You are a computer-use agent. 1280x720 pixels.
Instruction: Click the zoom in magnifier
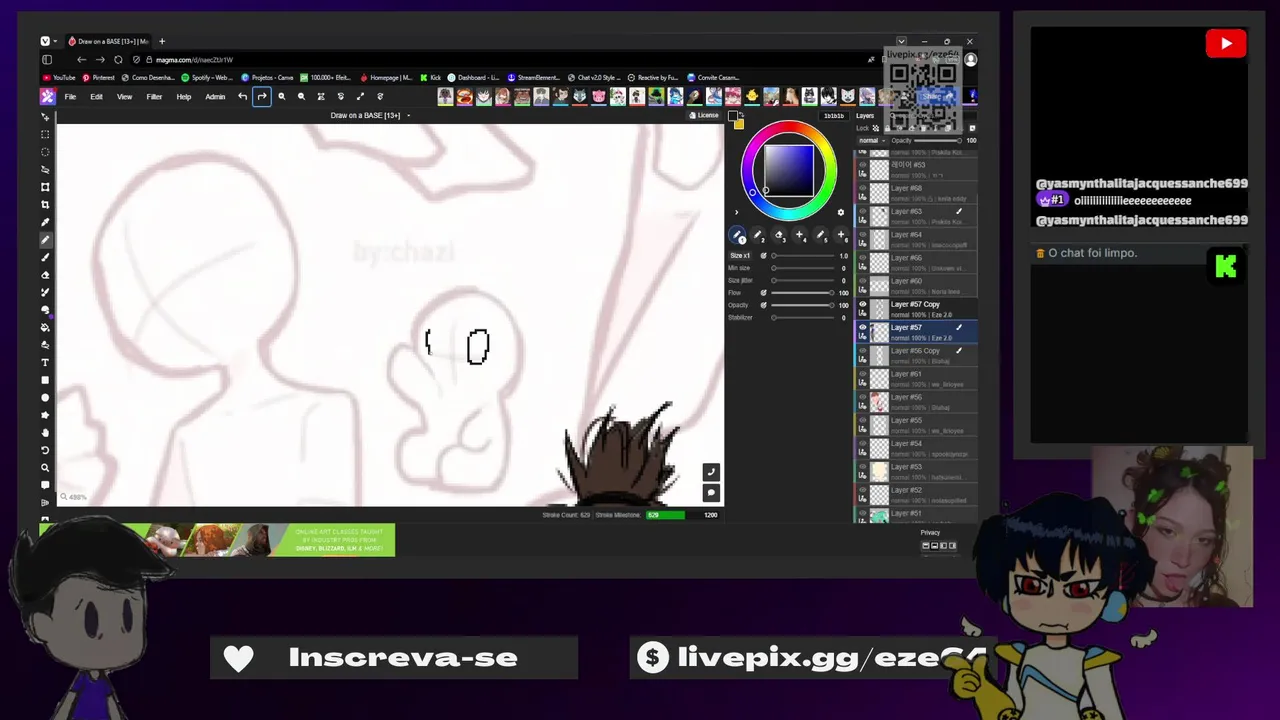pos(282,97)
